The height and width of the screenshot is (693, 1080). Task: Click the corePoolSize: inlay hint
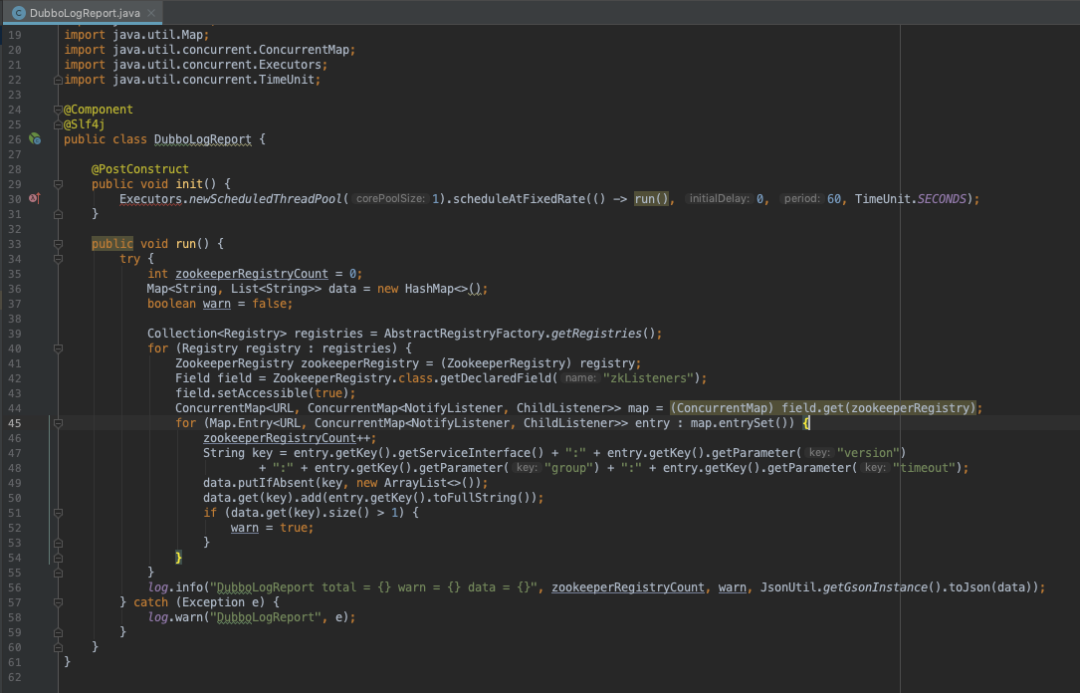click(391, 198)
